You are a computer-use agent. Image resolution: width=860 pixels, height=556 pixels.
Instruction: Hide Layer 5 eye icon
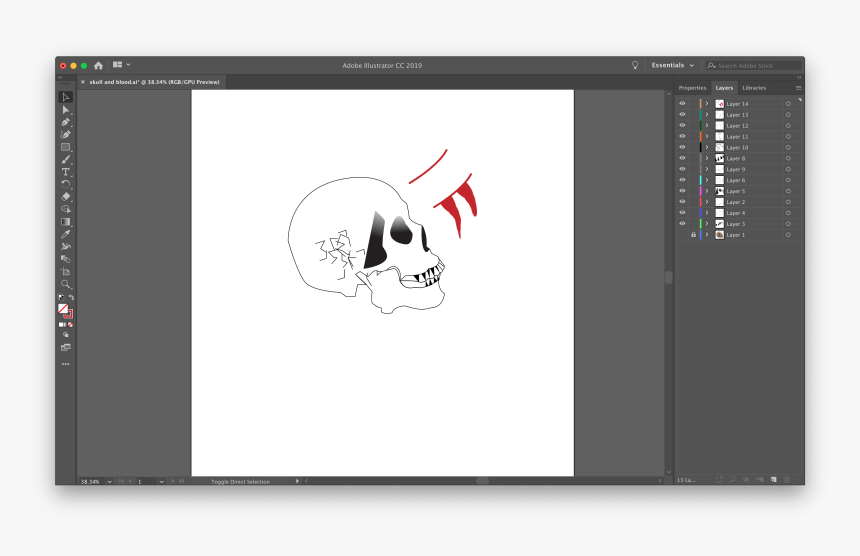point(682,191)
